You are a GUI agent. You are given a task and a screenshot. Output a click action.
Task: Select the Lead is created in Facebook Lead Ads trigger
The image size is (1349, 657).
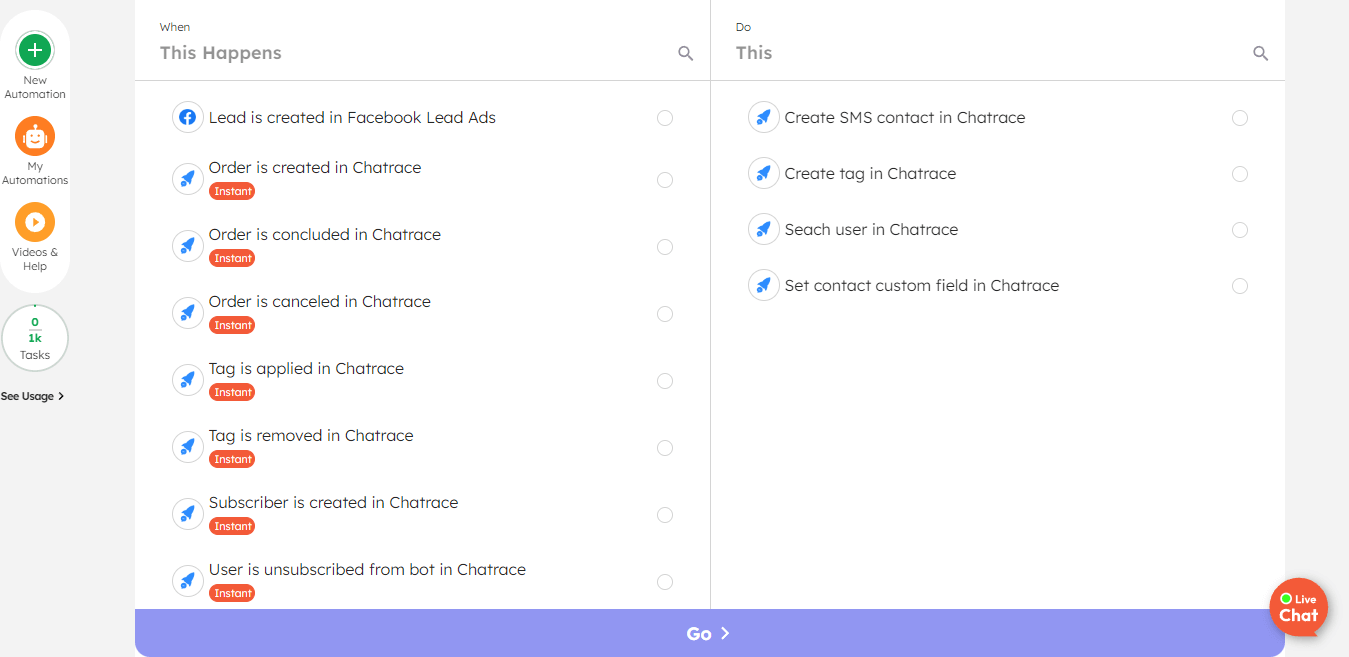665,117
